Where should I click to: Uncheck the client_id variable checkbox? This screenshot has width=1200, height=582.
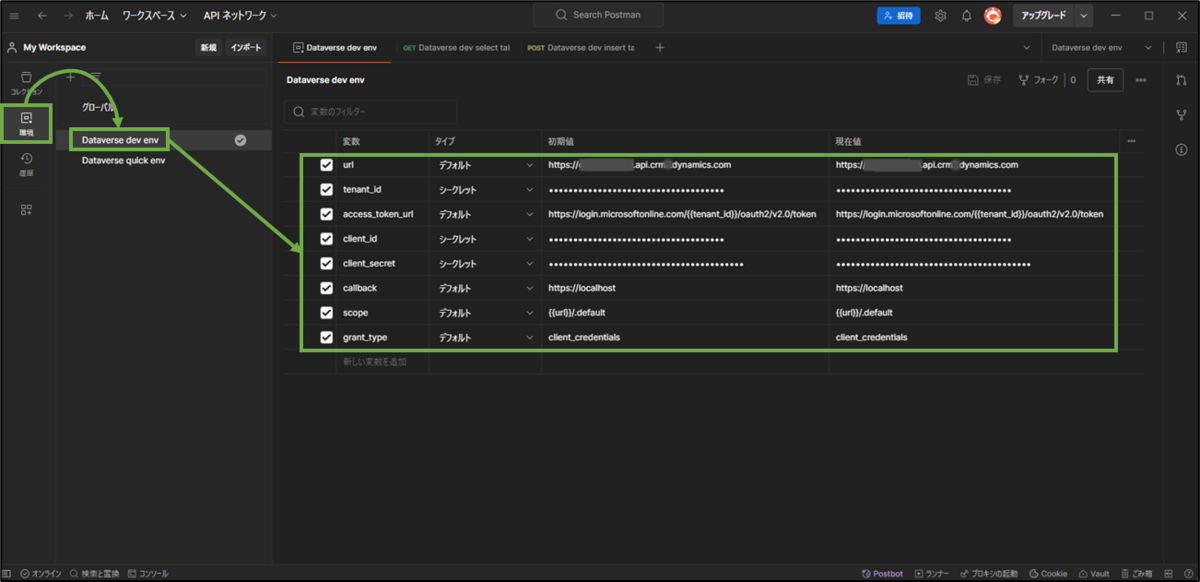326,239
